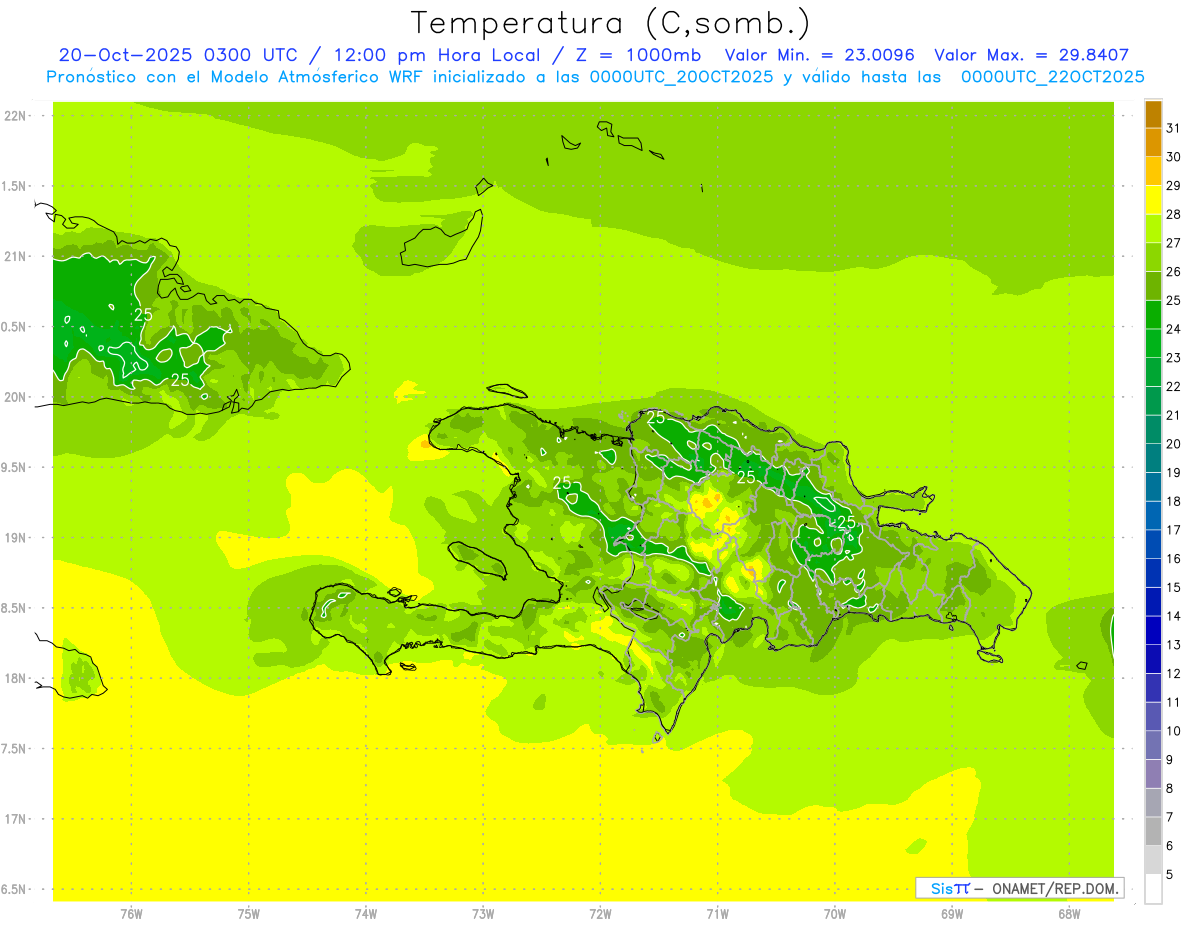Select the title Temperatura (C,somb.)
This screenshot has width=1200, height=927.
[x=610, y=22]
